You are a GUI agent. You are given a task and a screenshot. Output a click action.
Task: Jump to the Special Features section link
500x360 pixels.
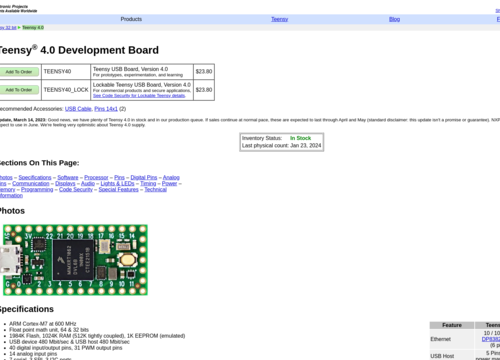click(x=118, y=190)
